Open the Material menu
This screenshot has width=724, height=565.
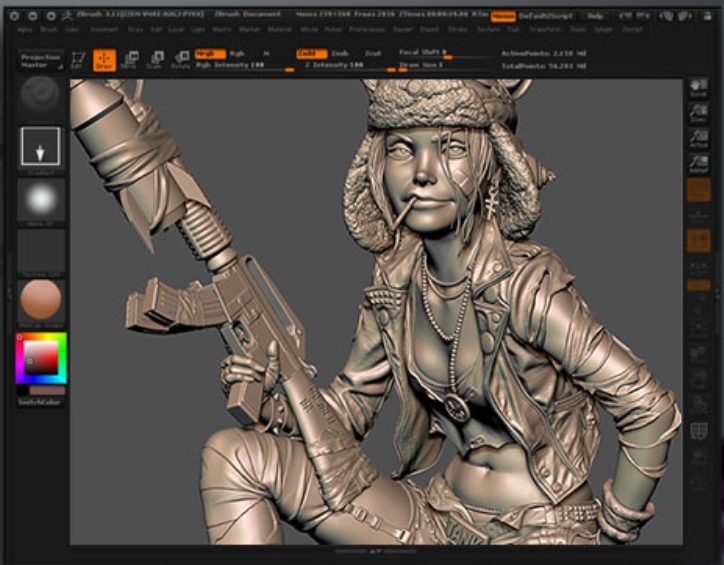[280, 30]
